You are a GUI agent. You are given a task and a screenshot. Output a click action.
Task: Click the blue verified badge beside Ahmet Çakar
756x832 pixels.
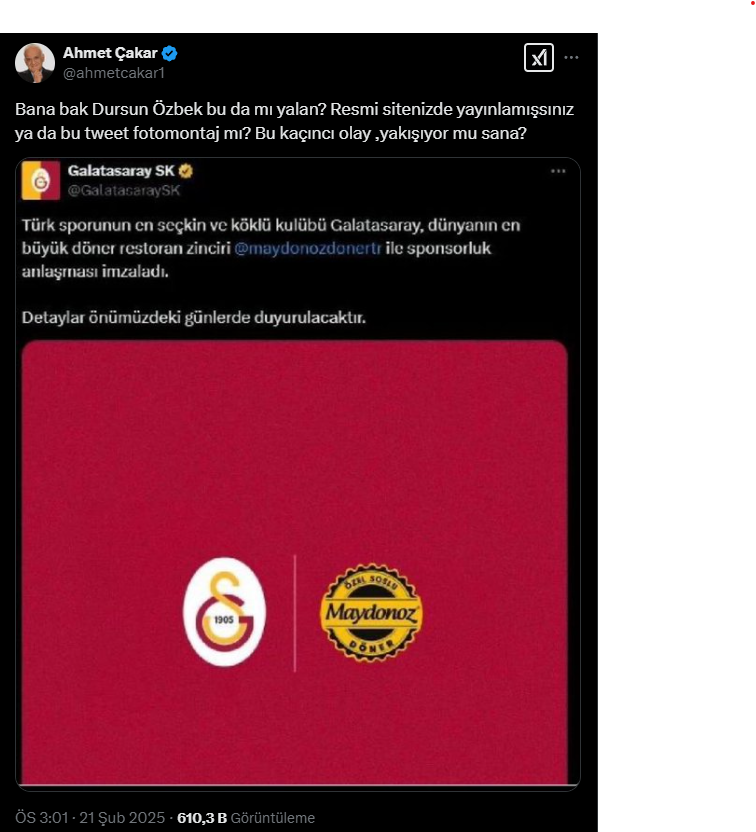(x=171, y=53)
